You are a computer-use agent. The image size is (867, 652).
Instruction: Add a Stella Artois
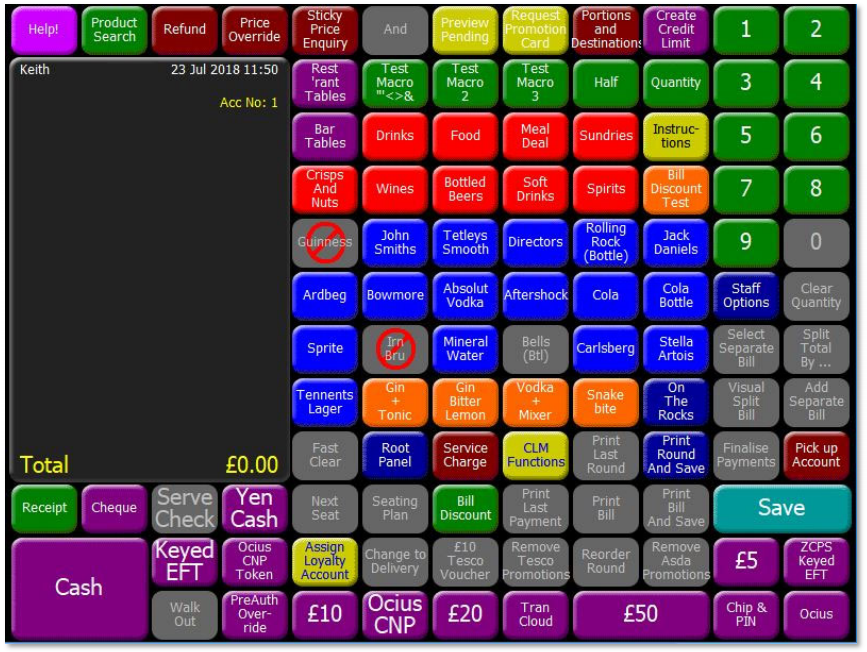point(676,348)
